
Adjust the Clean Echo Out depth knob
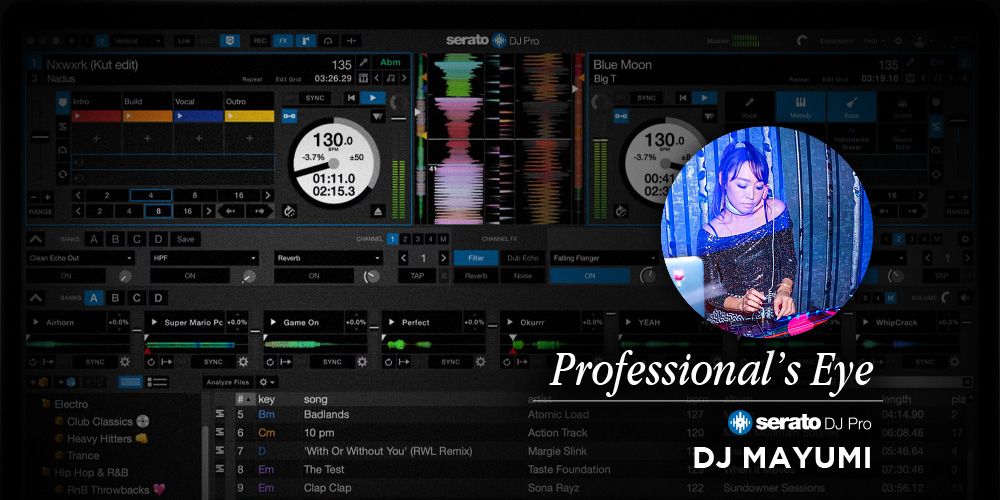click(125, 276)
